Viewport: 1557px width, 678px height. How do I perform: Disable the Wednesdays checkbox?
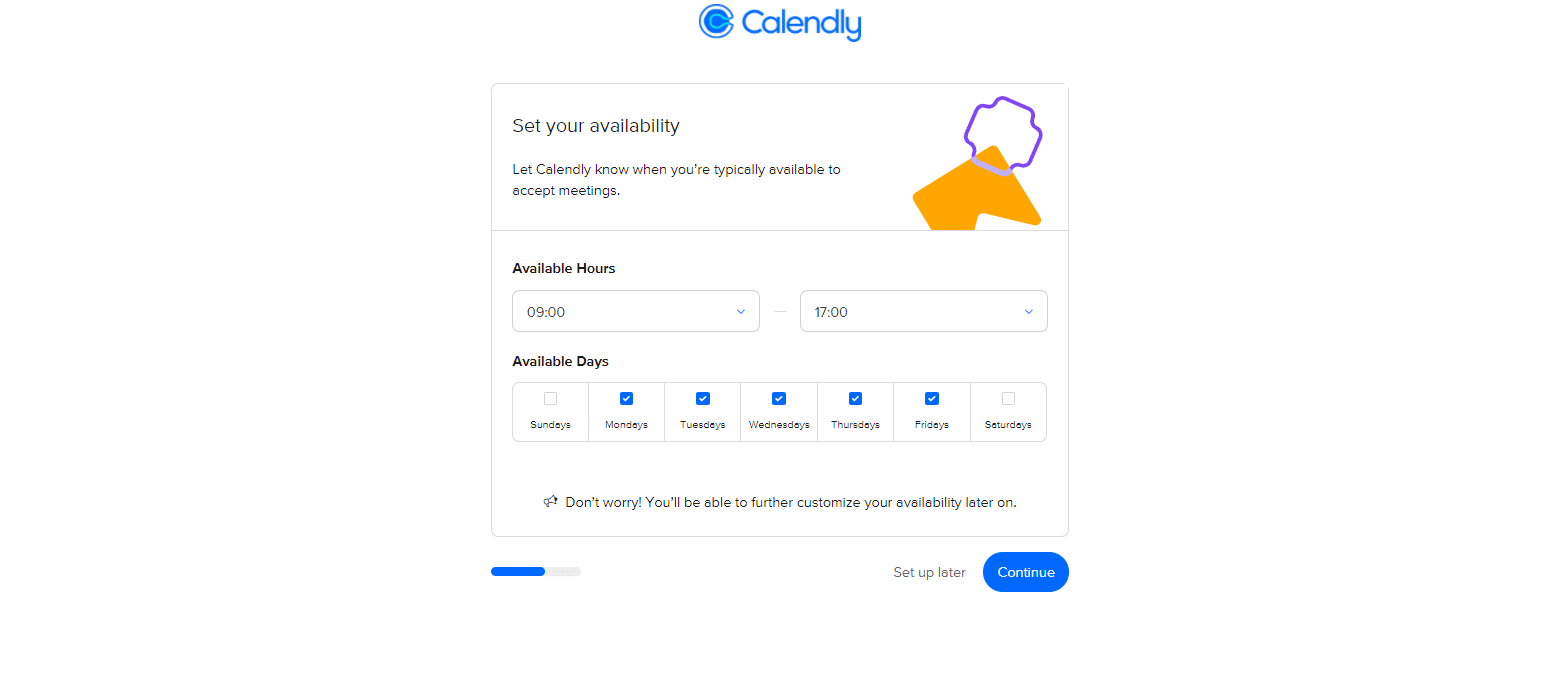pos(779,399)
